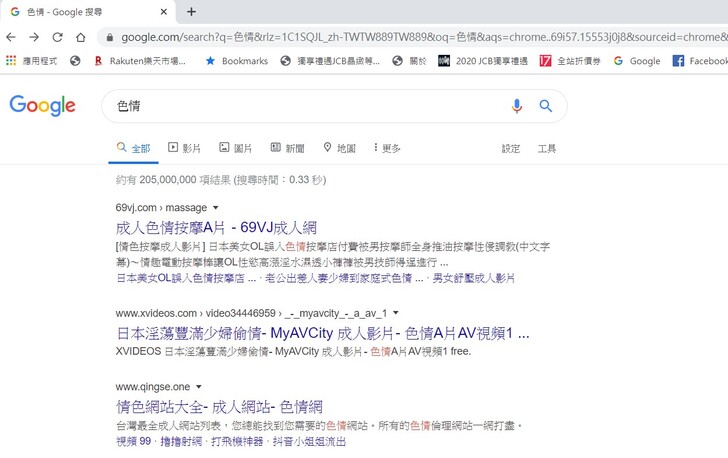Open the 69VJ成人網 result title
The height and width of the screenshot is (458, 728).
tap(216, 228)
